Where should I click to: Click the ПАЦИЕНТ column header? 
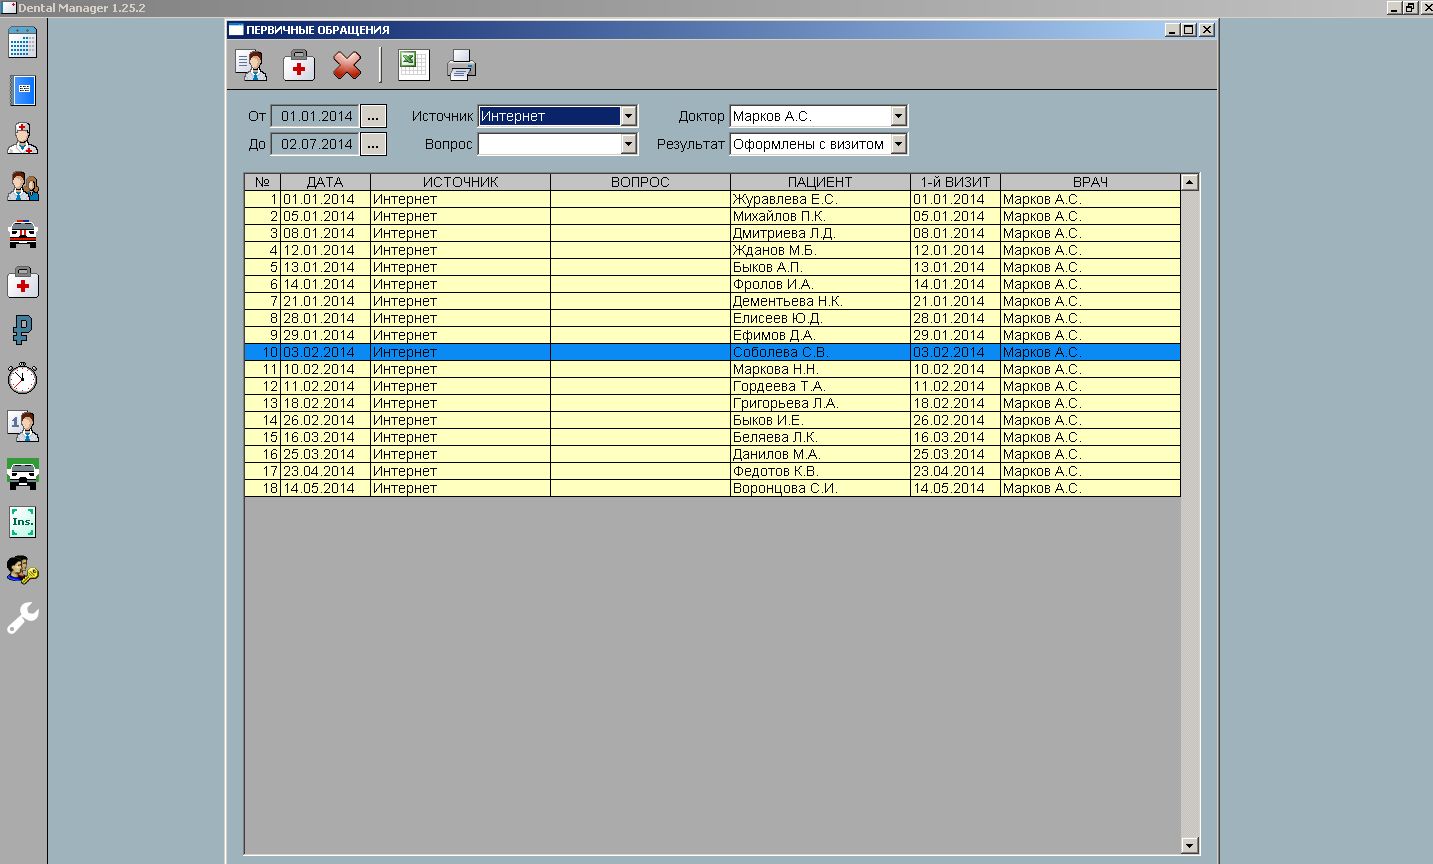click(x=820, y=182)
